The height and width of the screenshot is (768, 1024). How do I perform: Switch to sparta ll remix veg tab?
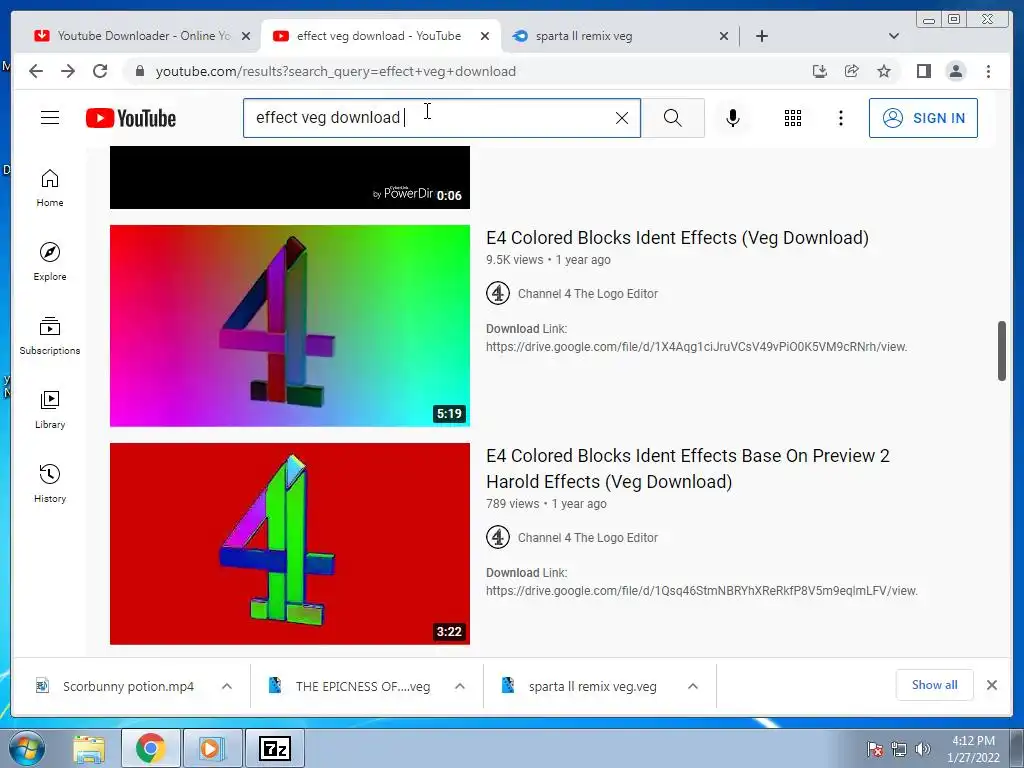[x=620, y=36]
